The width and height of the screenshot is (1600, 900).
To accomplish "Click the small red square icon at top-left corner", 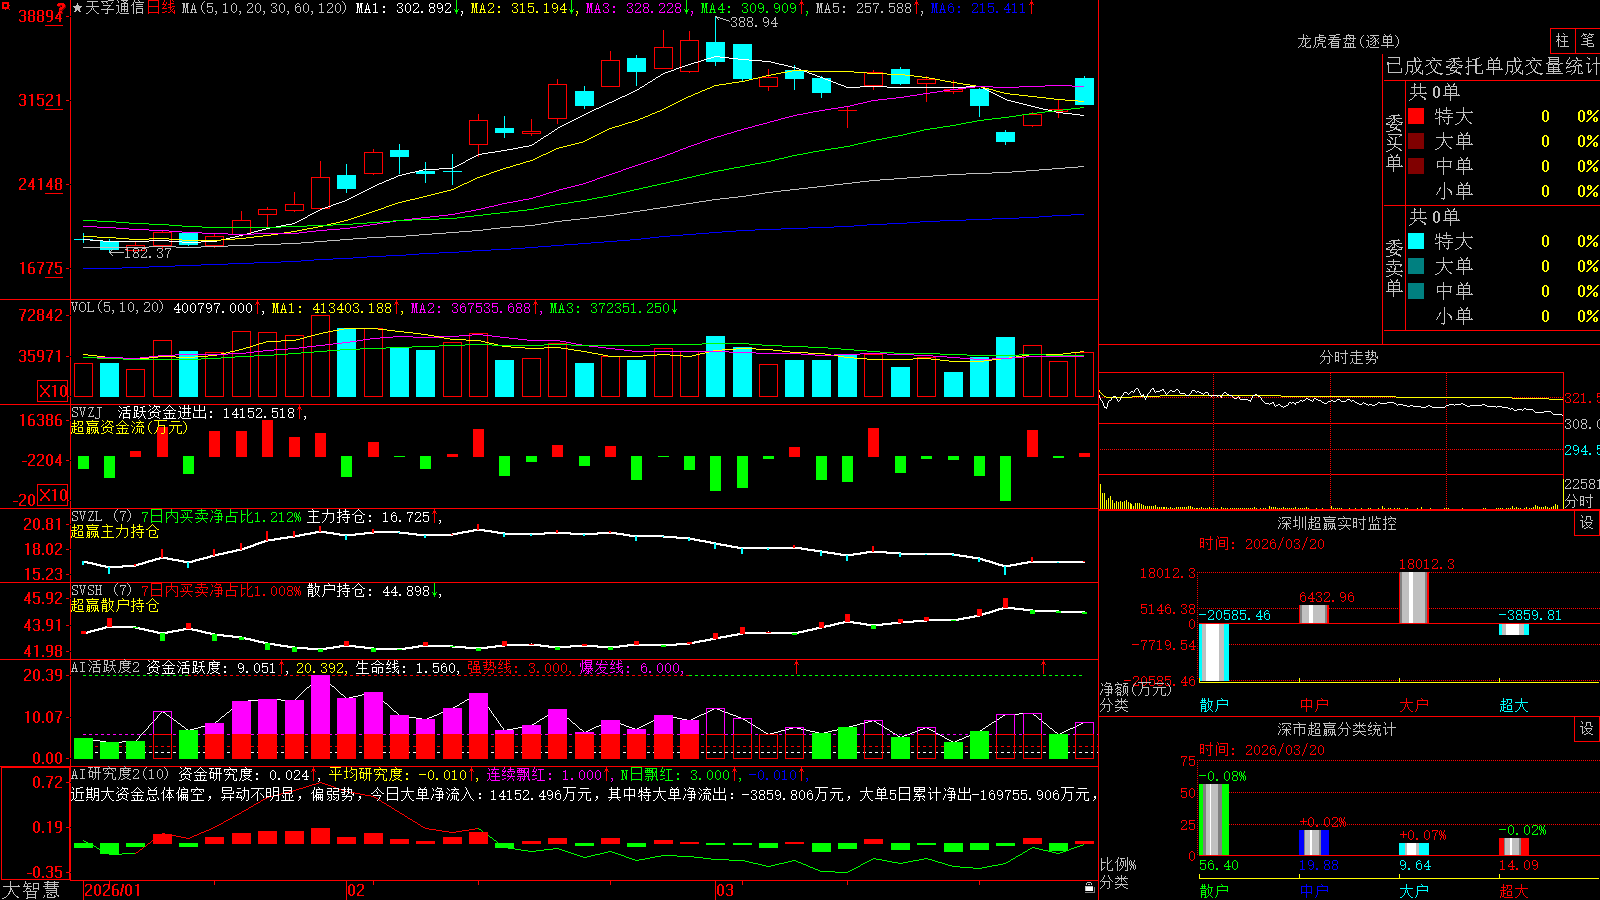I will [x=5, y=5].
